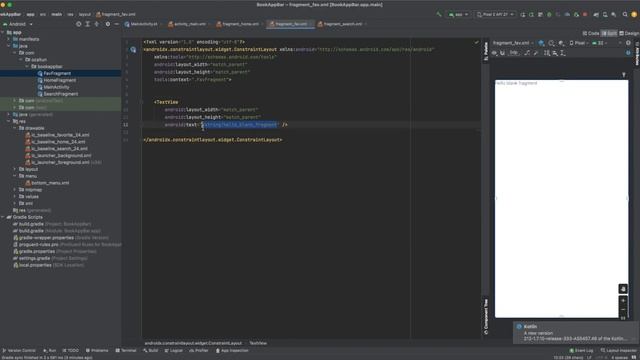Open the Event Log
The height and width of the screenshot is (360, 640).
[581, 351]
